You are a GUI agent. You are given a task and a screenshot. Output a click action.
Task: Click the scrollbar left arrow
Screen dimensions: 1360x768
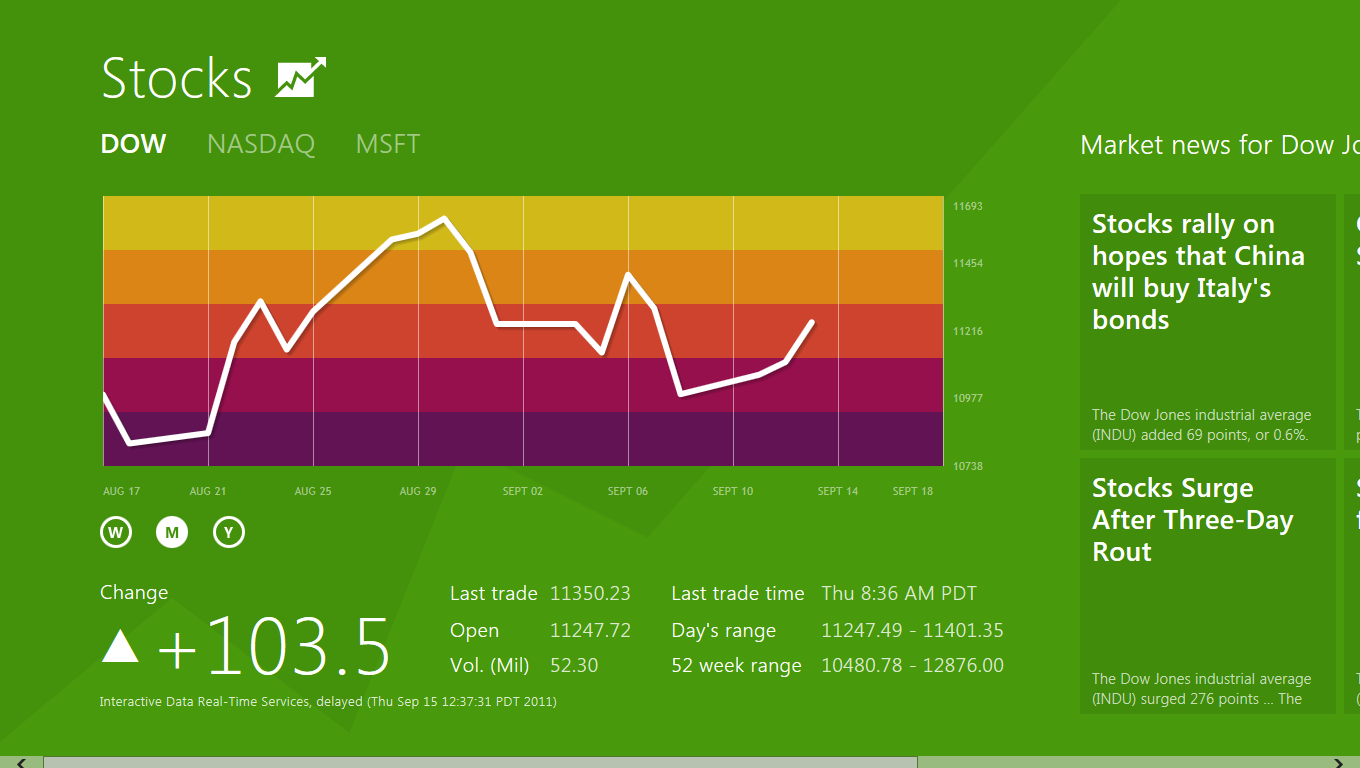(x=21, y=762)
